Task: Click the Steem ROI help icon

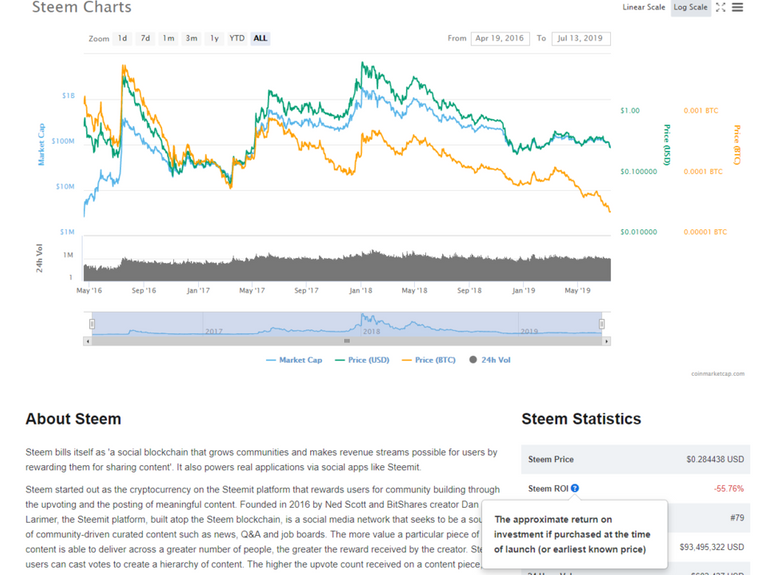Action: [575, 489]
